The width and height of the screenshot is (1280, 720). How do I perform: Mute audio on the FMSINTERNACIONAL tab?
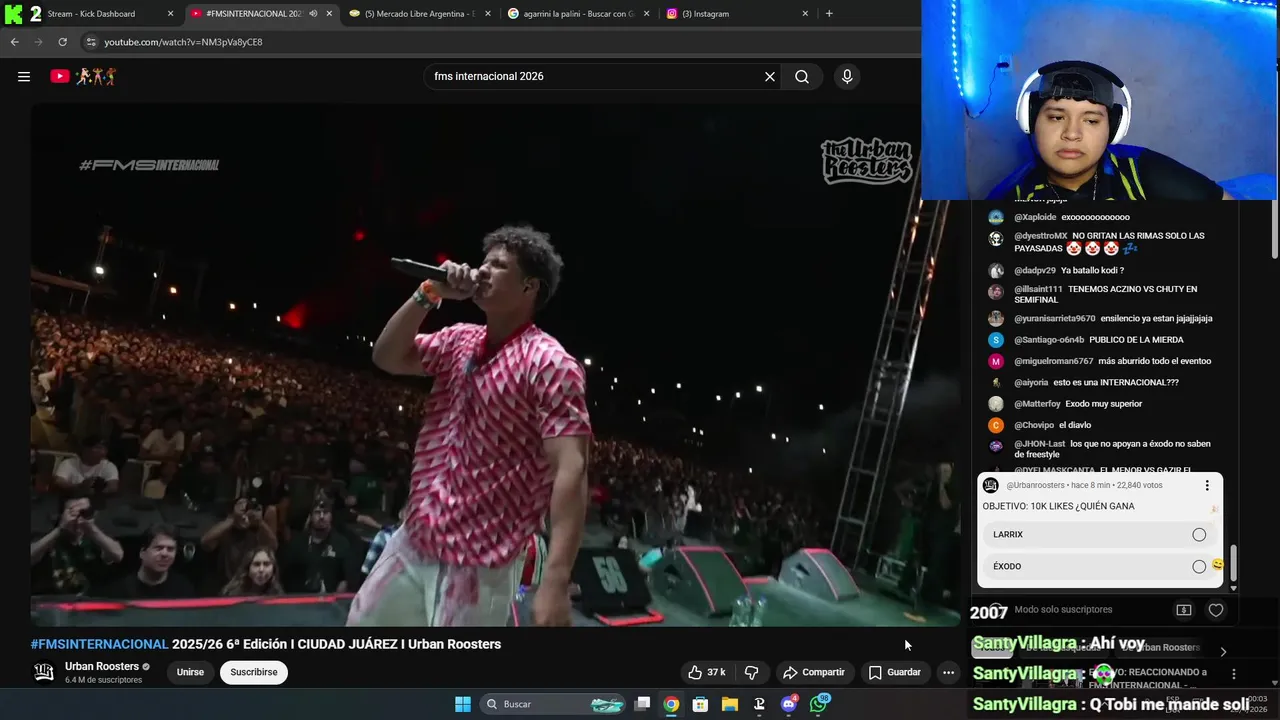314,14
